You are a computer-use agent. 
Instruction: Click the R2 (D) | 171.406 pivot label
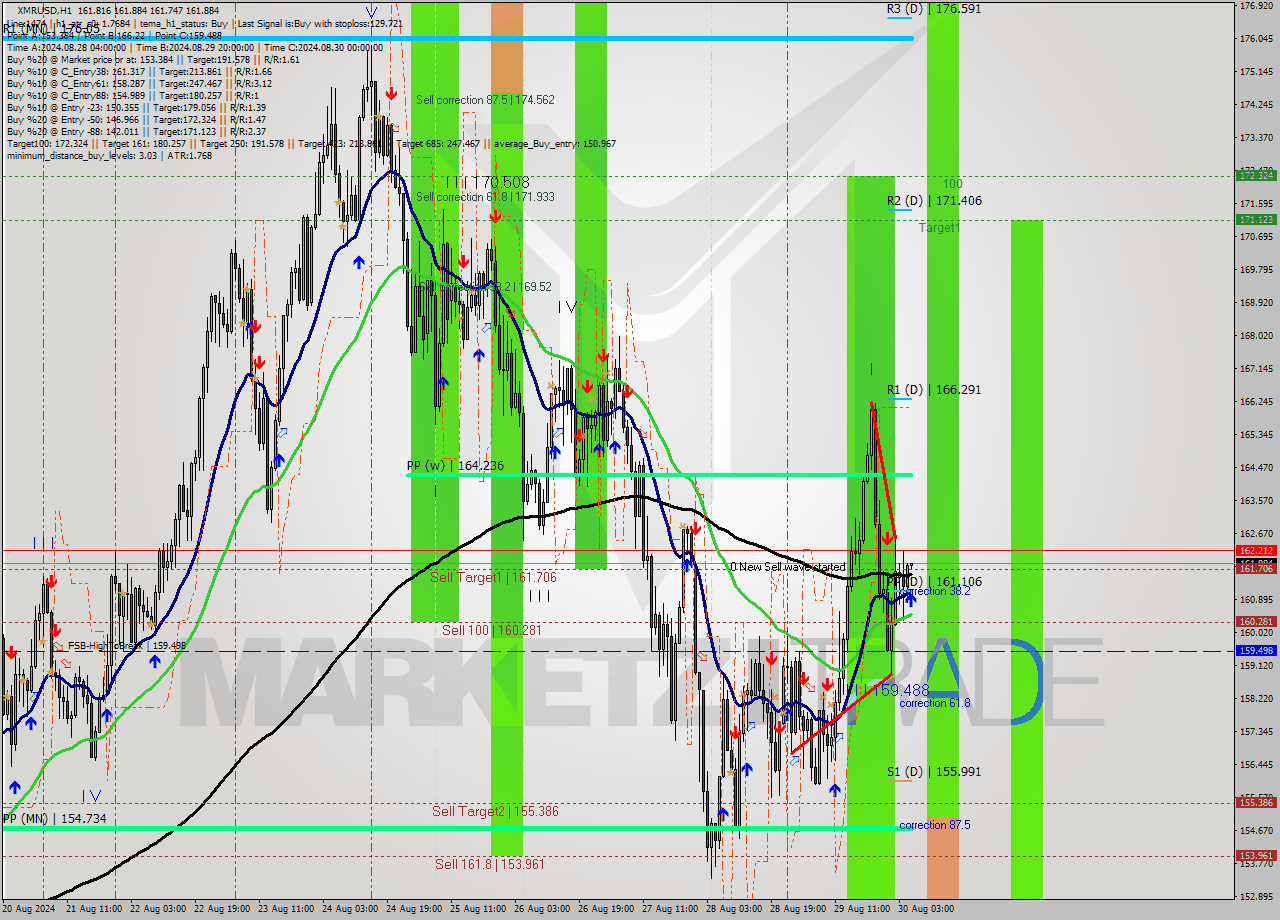pos(934,201)
